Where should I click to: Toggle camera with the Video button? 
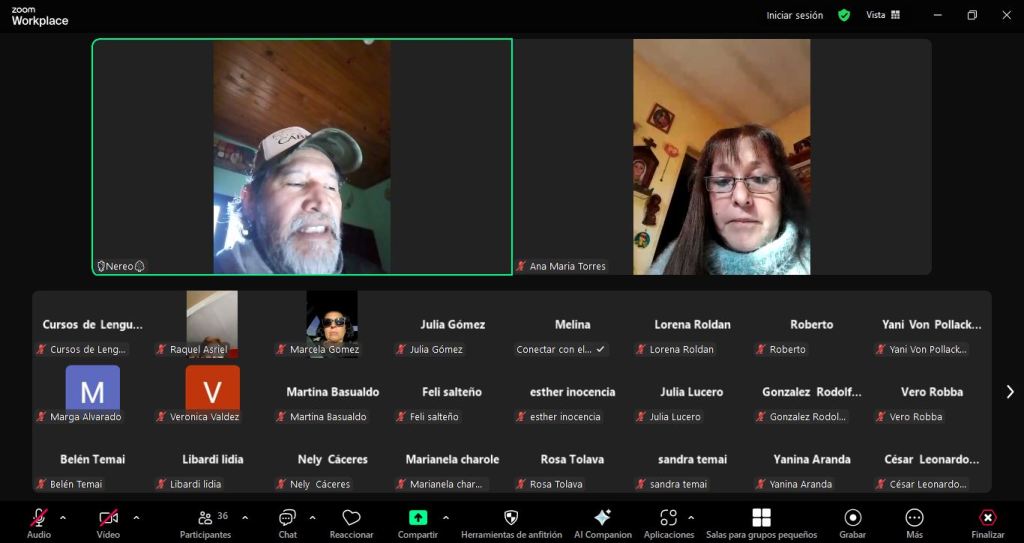pos(108,522)
